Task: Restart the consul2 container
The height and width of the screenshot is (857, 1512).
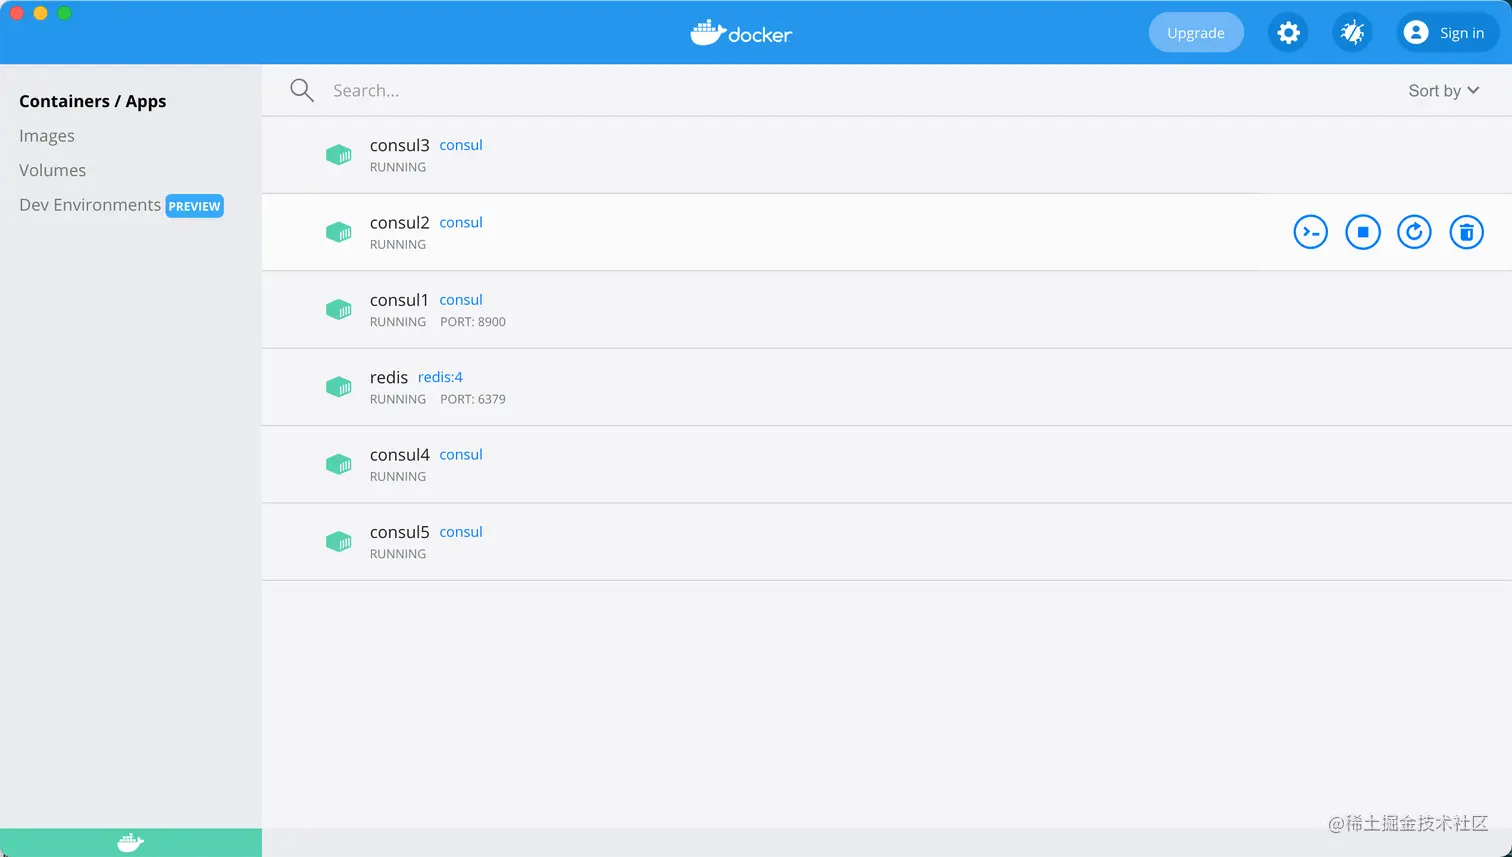Action: click(x=1414, y=232)
